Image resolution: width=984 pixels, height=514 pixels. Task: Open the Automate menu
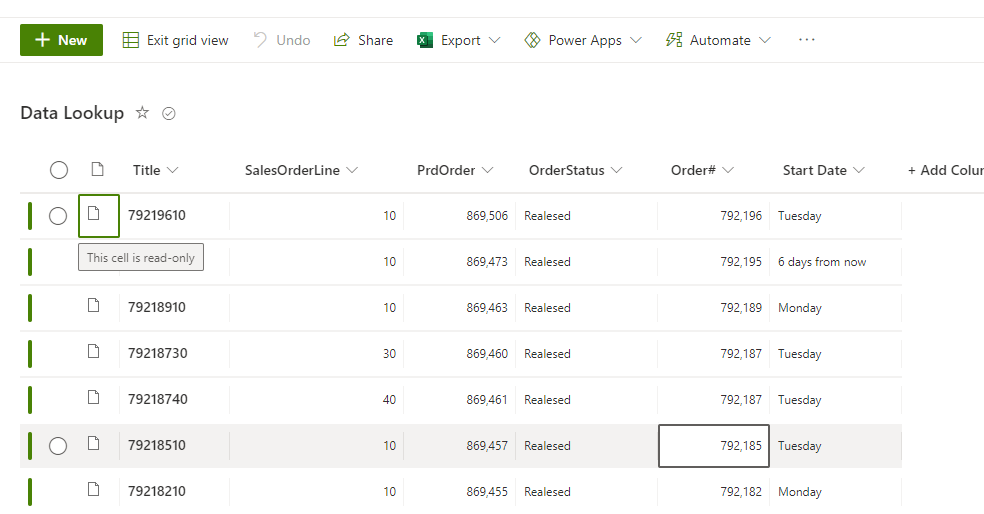719,40
